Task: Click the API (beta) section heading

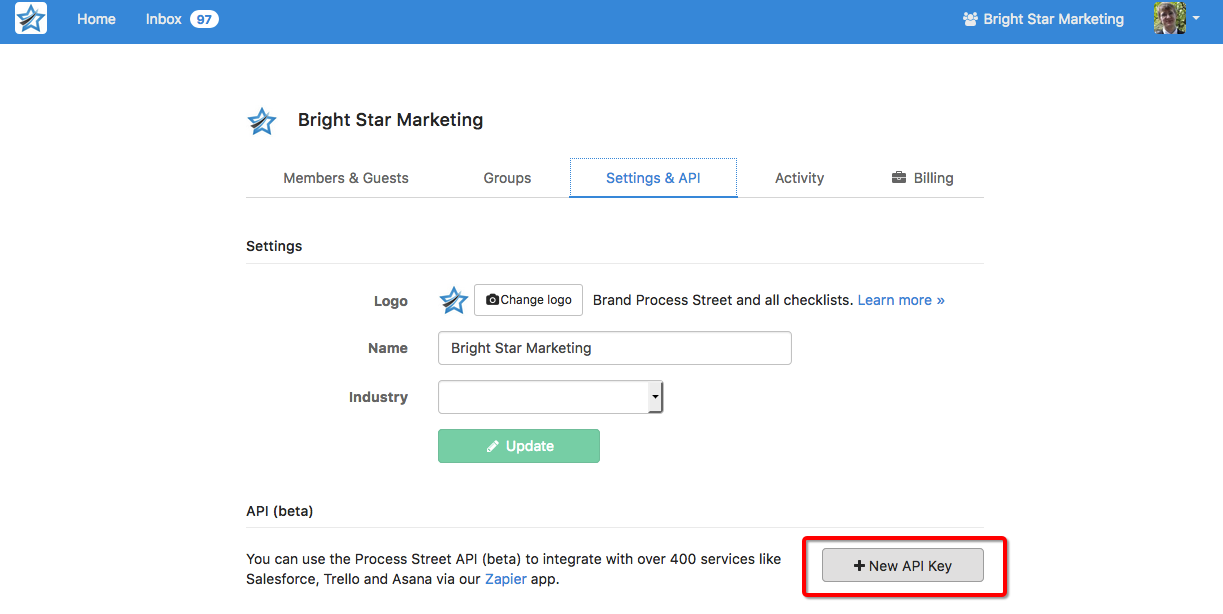Action: pyautogui.click(x=280, y=511)
